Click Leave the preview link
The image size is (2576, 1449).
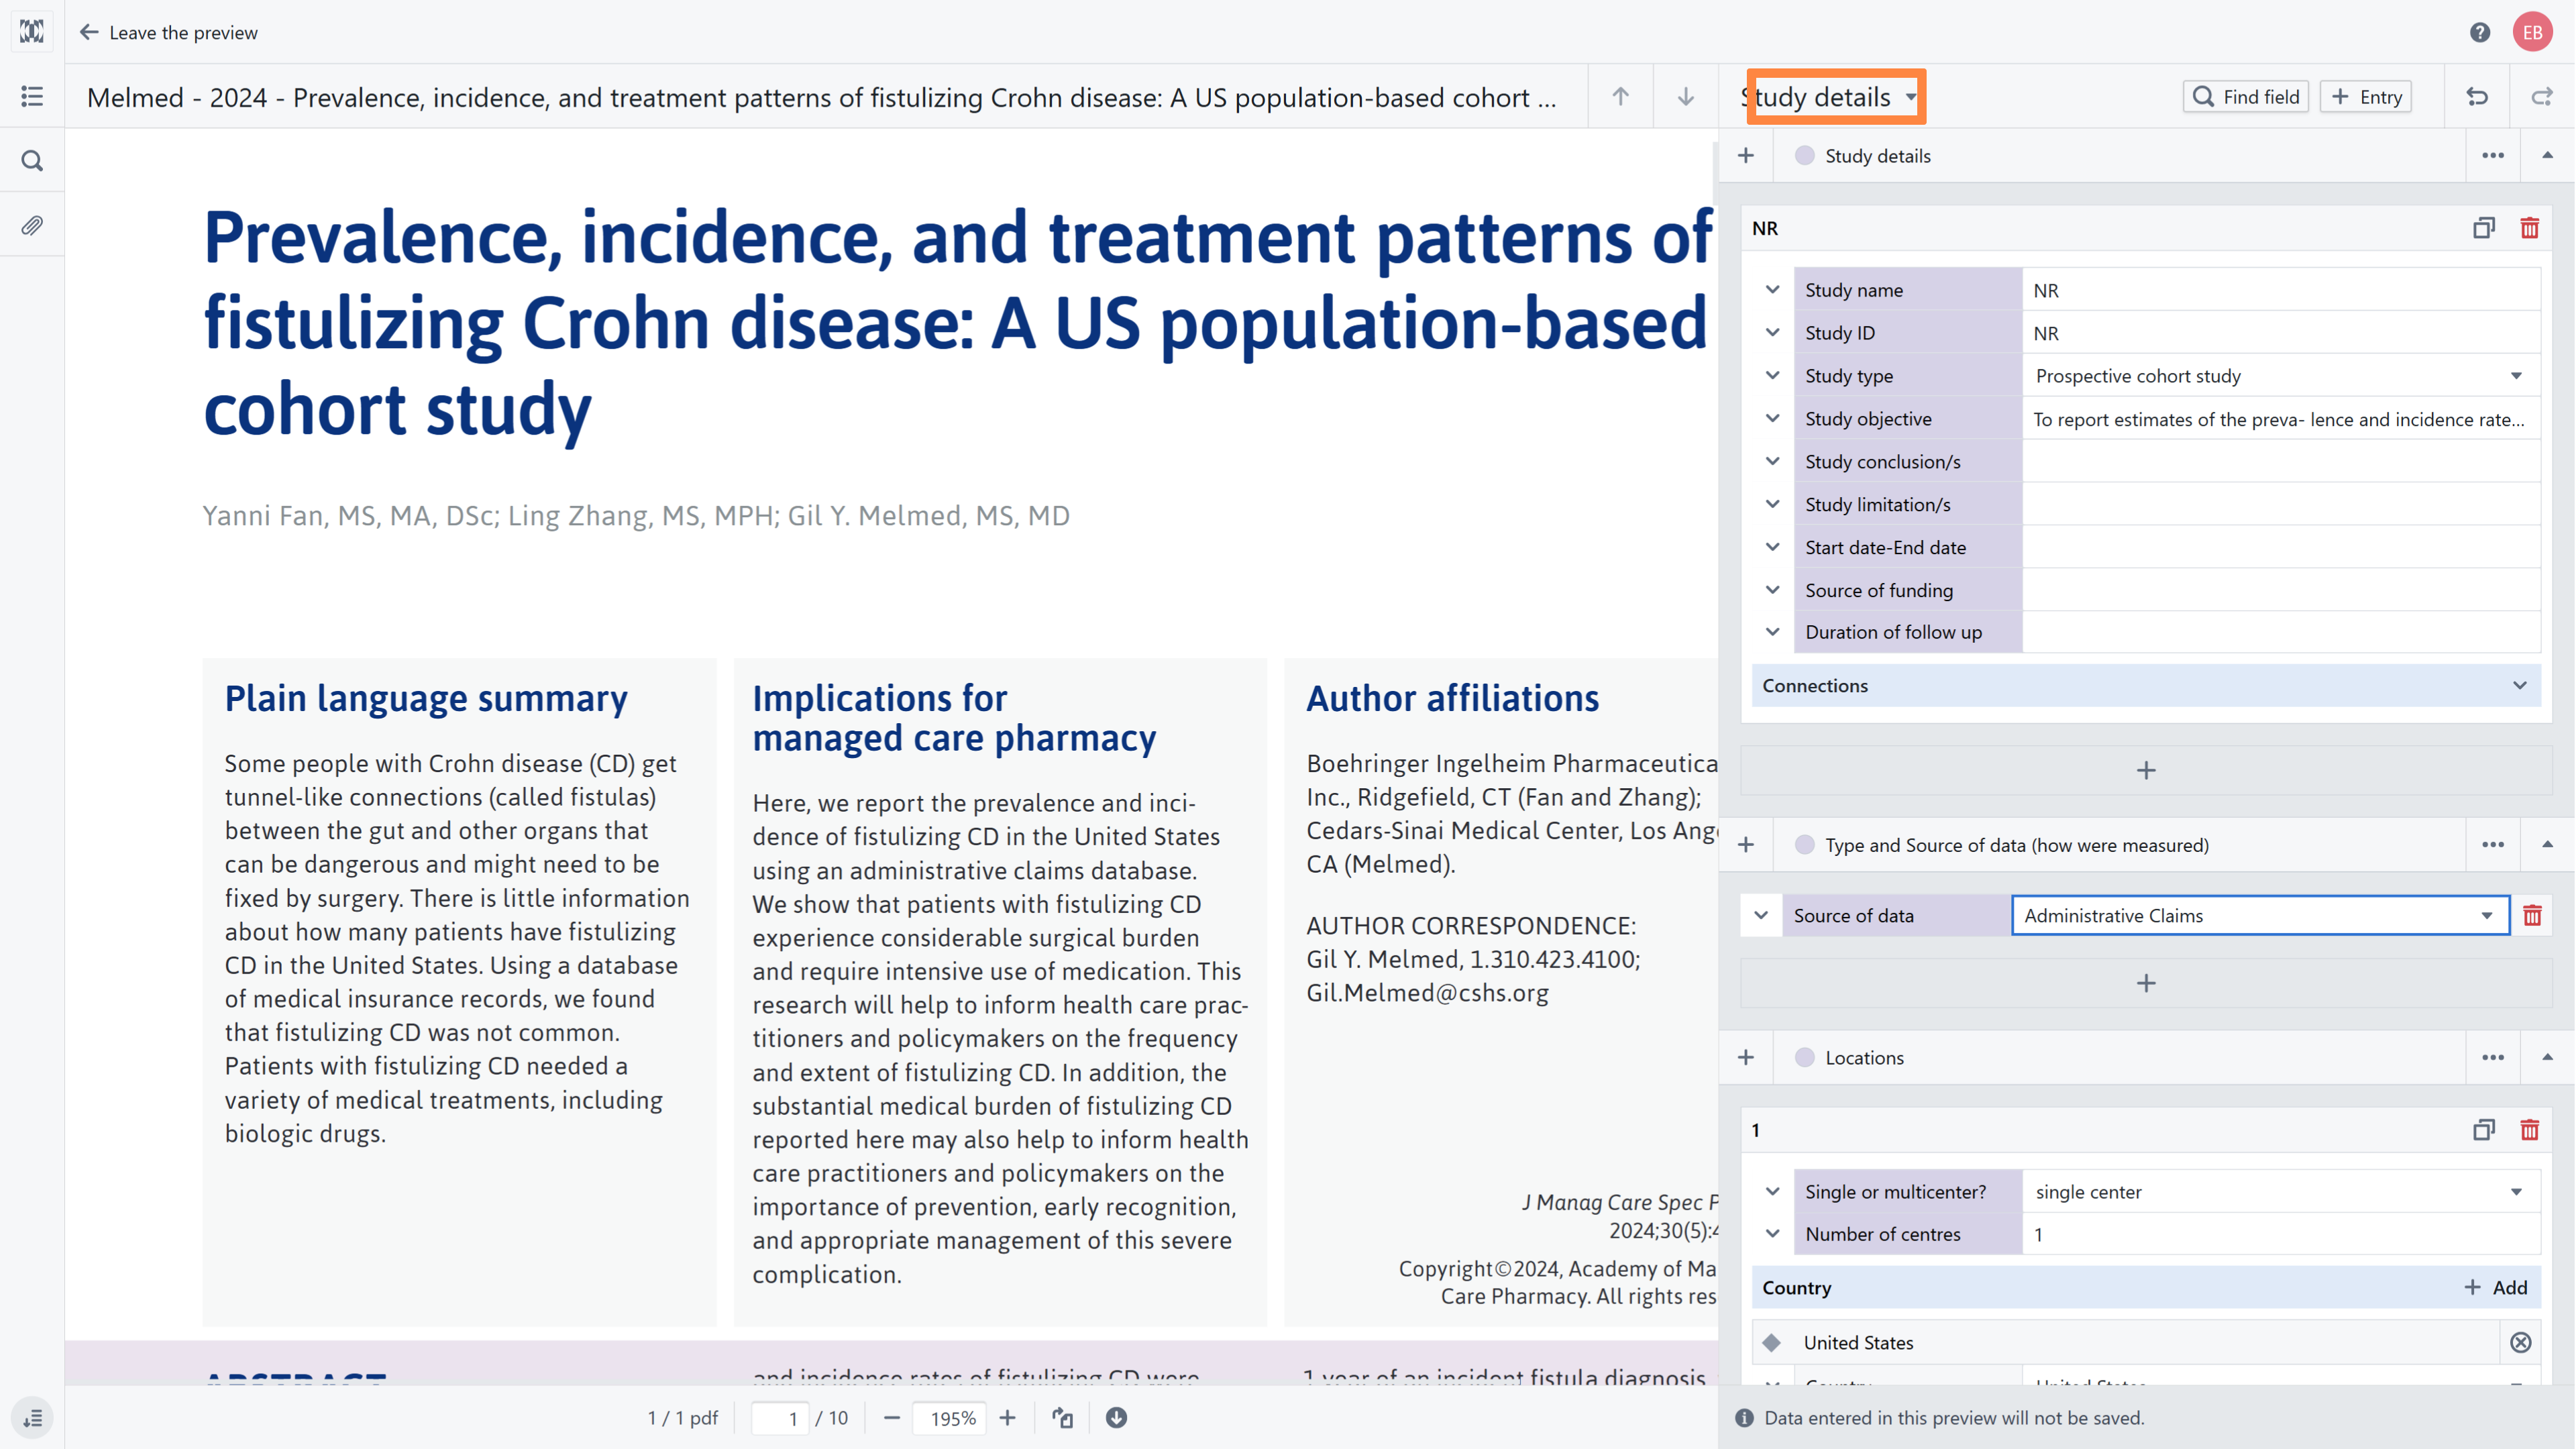(183, 32)
